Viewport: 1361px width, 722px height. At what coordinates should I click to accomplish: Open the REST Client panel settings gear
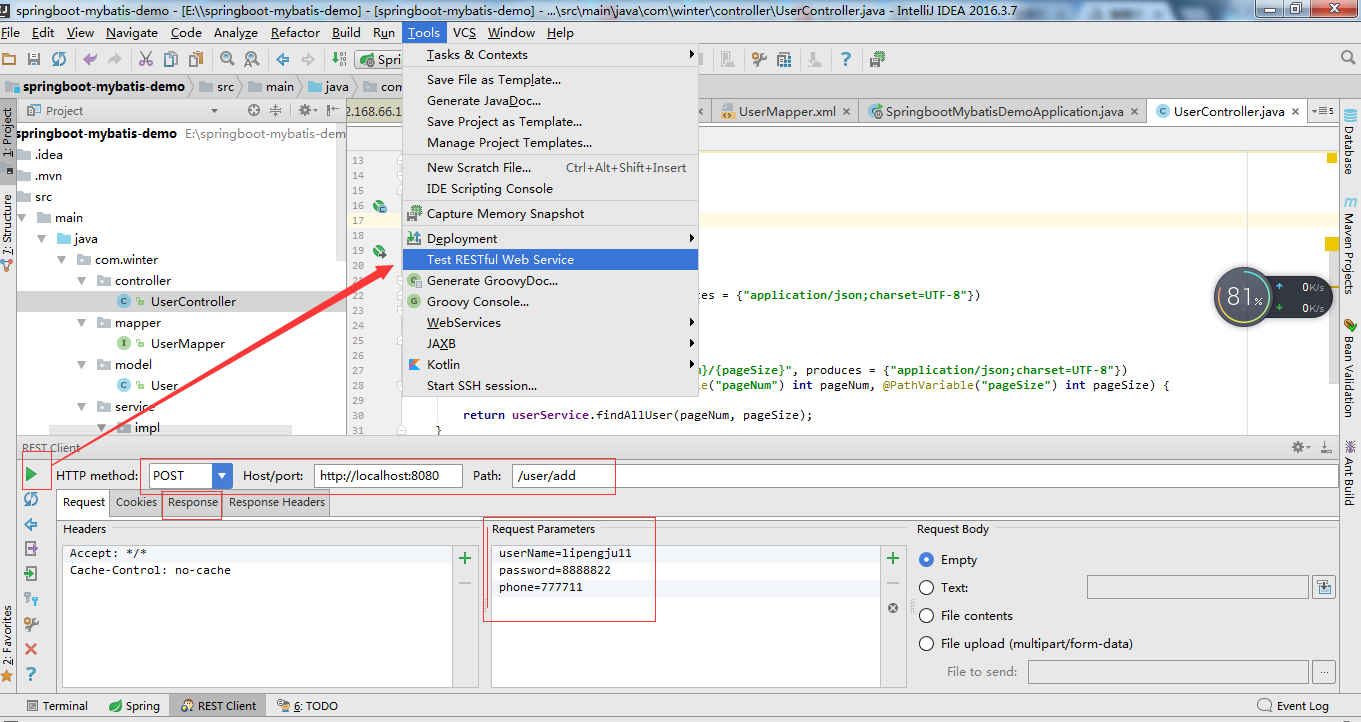point(1301,447)
